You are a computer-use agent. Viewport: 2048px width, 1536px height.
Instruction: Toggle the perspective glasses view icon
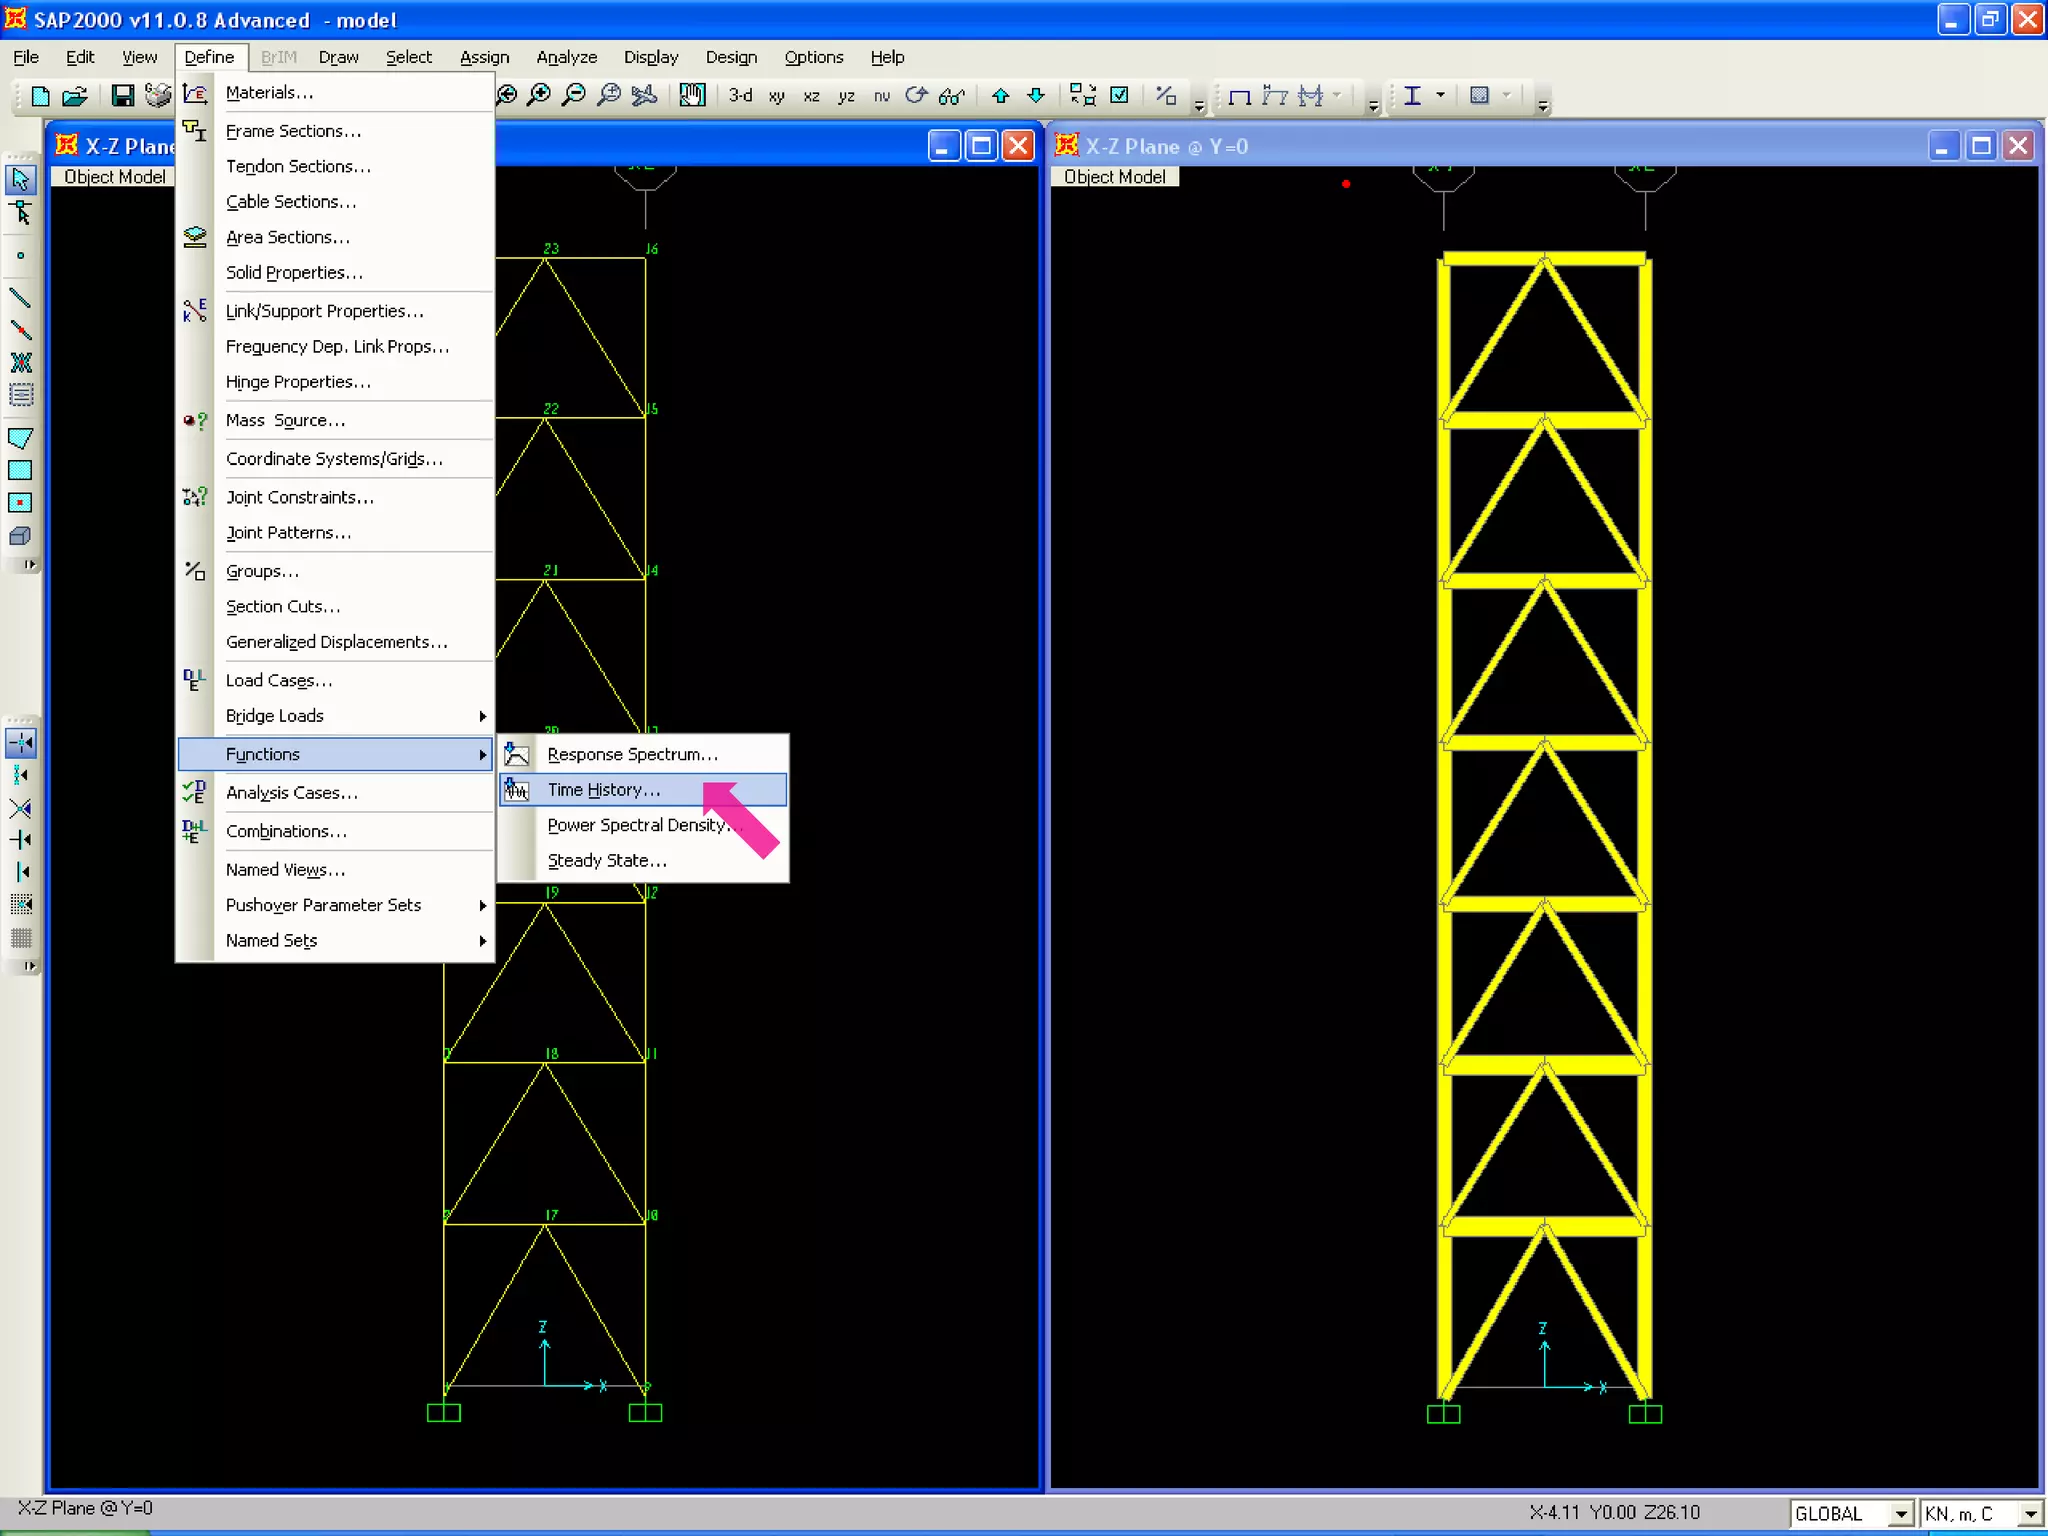(x=951, y=95)
